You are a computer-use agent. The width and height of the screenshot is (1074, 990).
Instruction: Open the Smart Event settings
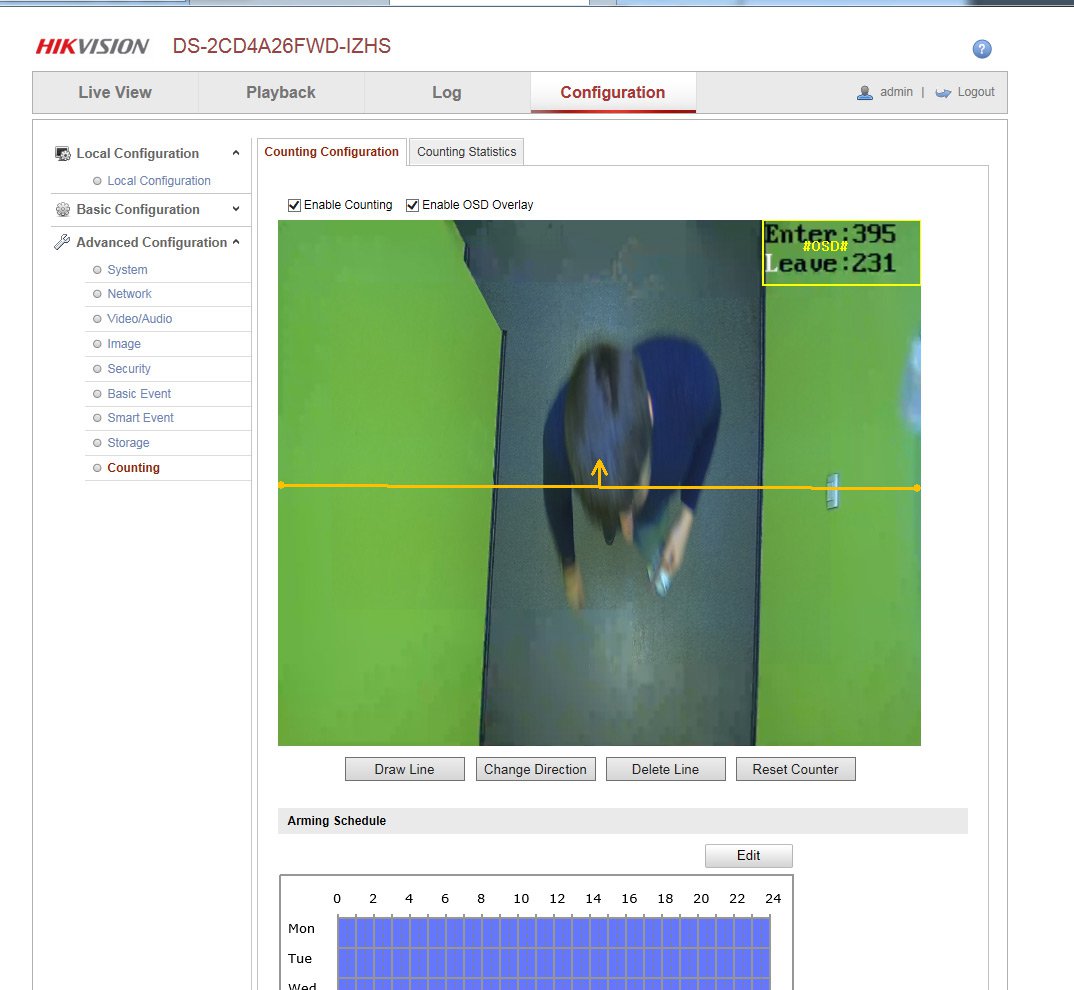click(x=140, y=418)
